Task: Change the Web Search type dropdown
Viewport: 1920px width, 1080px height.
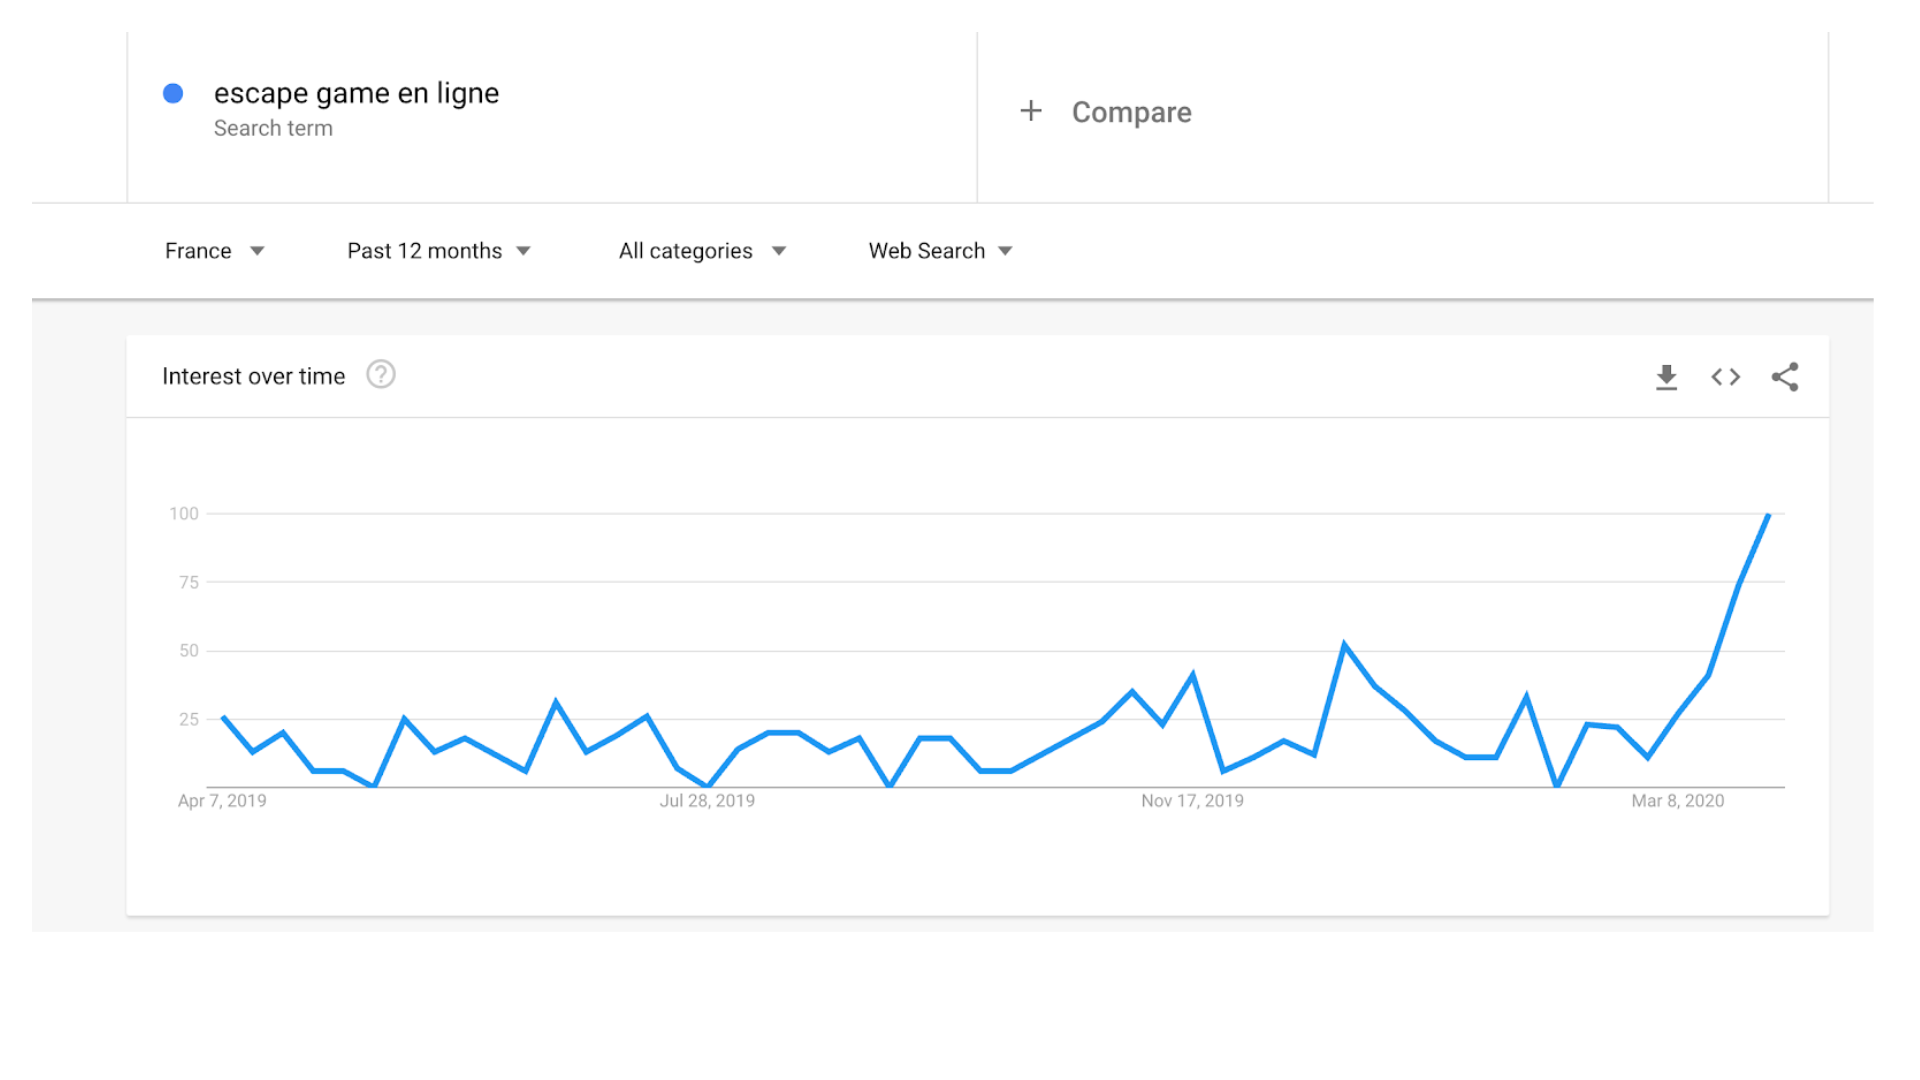Action: point(940,251)
